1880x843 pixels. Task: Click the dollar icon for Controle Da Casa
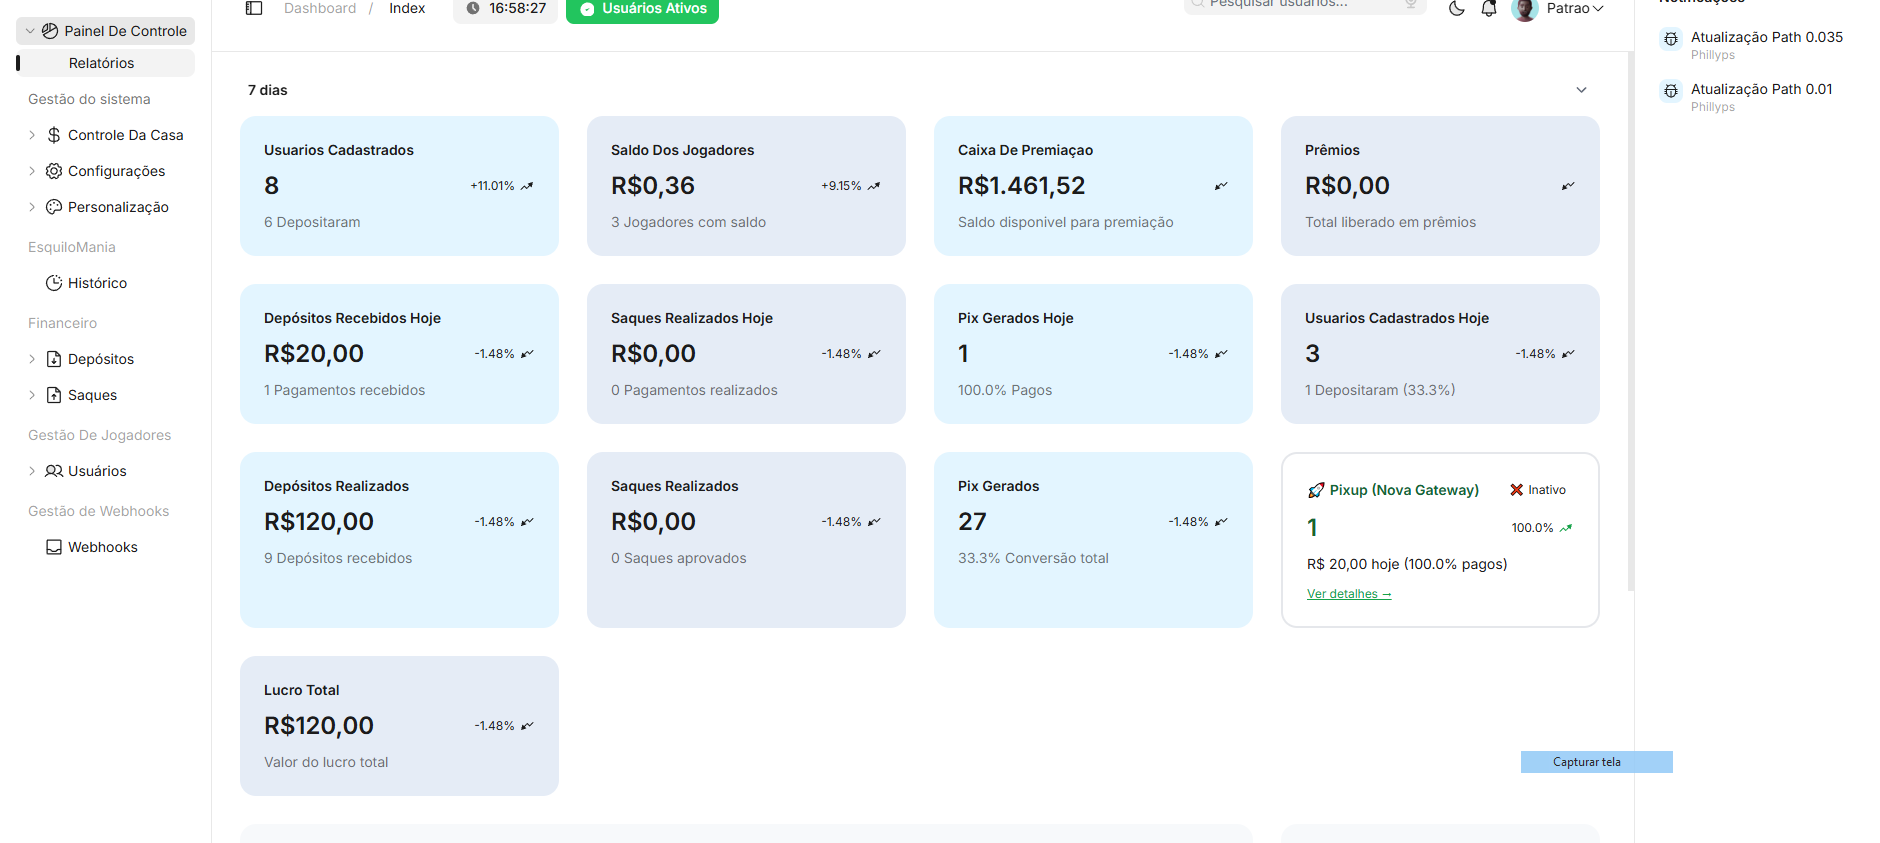click(54, 135)
